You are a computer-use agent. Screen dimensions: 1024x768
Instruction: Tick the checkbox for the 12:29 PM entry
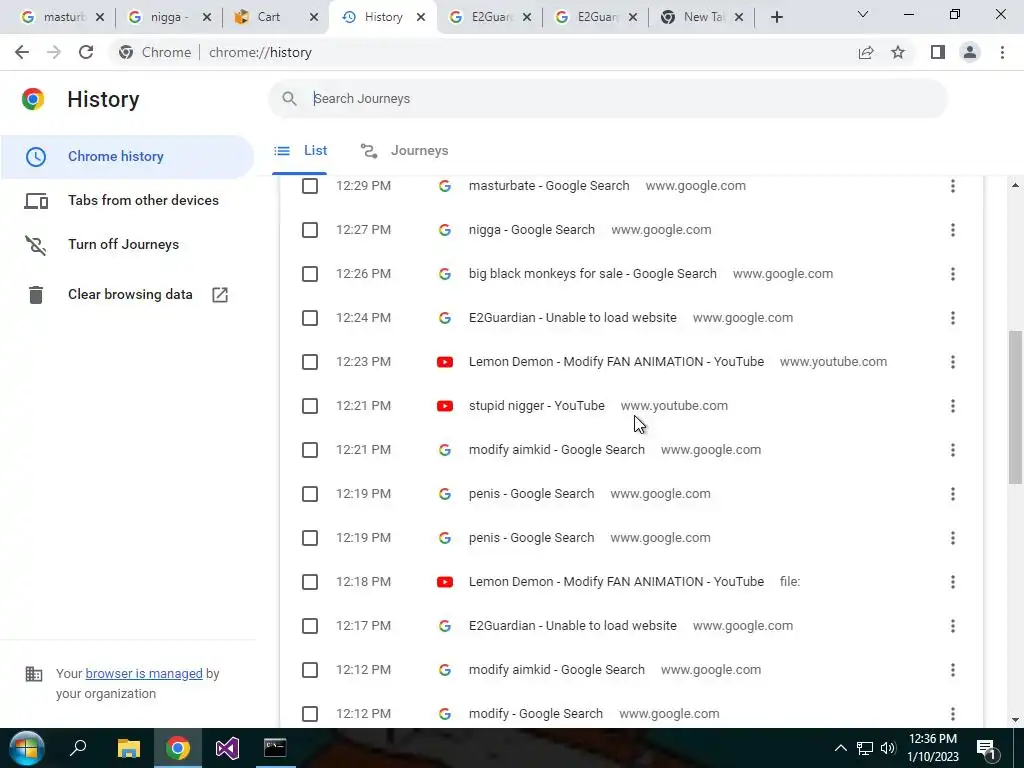point(310,186)
